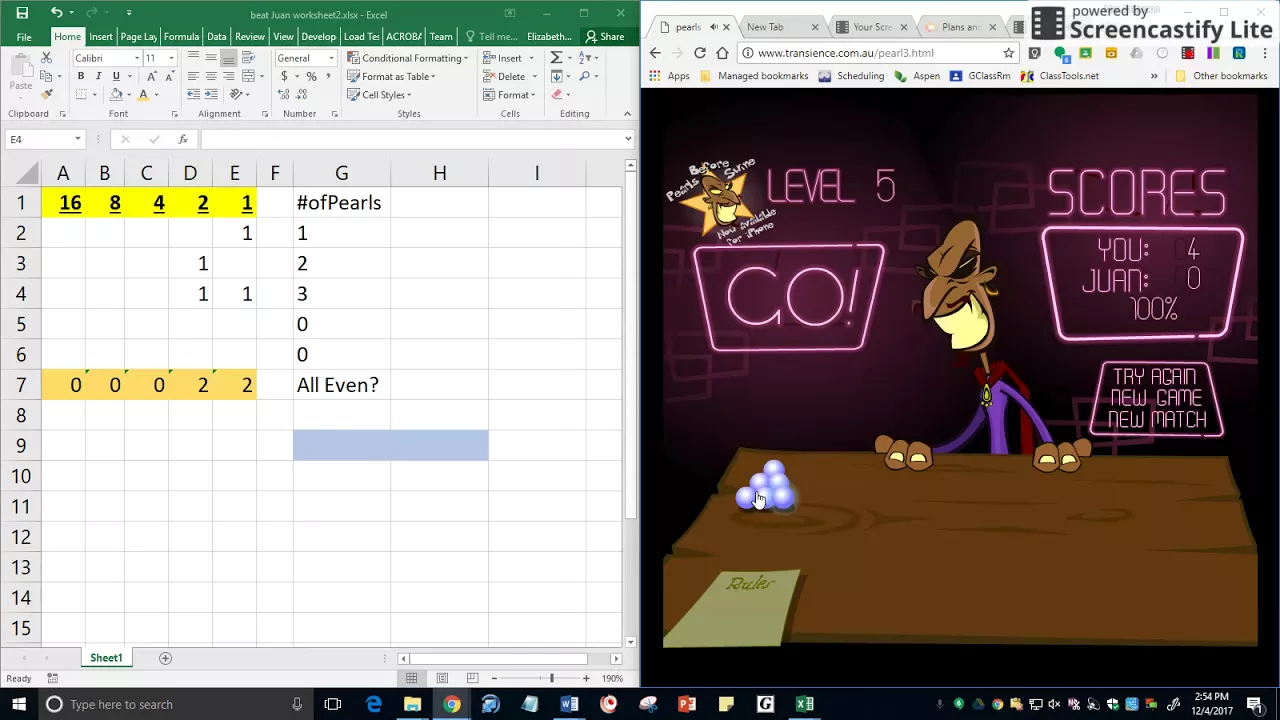The image size is (1280, 720).
Task: Click the Word icon in taskbar
Action: [569, 704]
